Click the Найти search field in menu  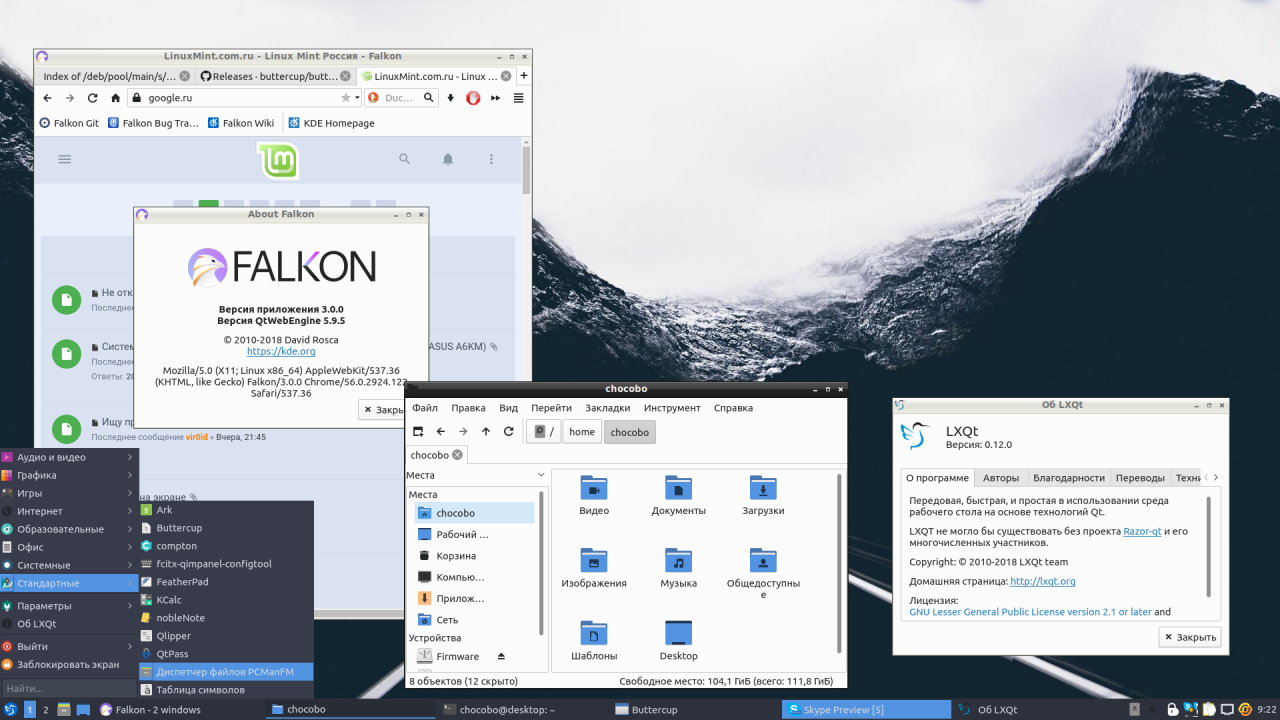tap(68, 688)
